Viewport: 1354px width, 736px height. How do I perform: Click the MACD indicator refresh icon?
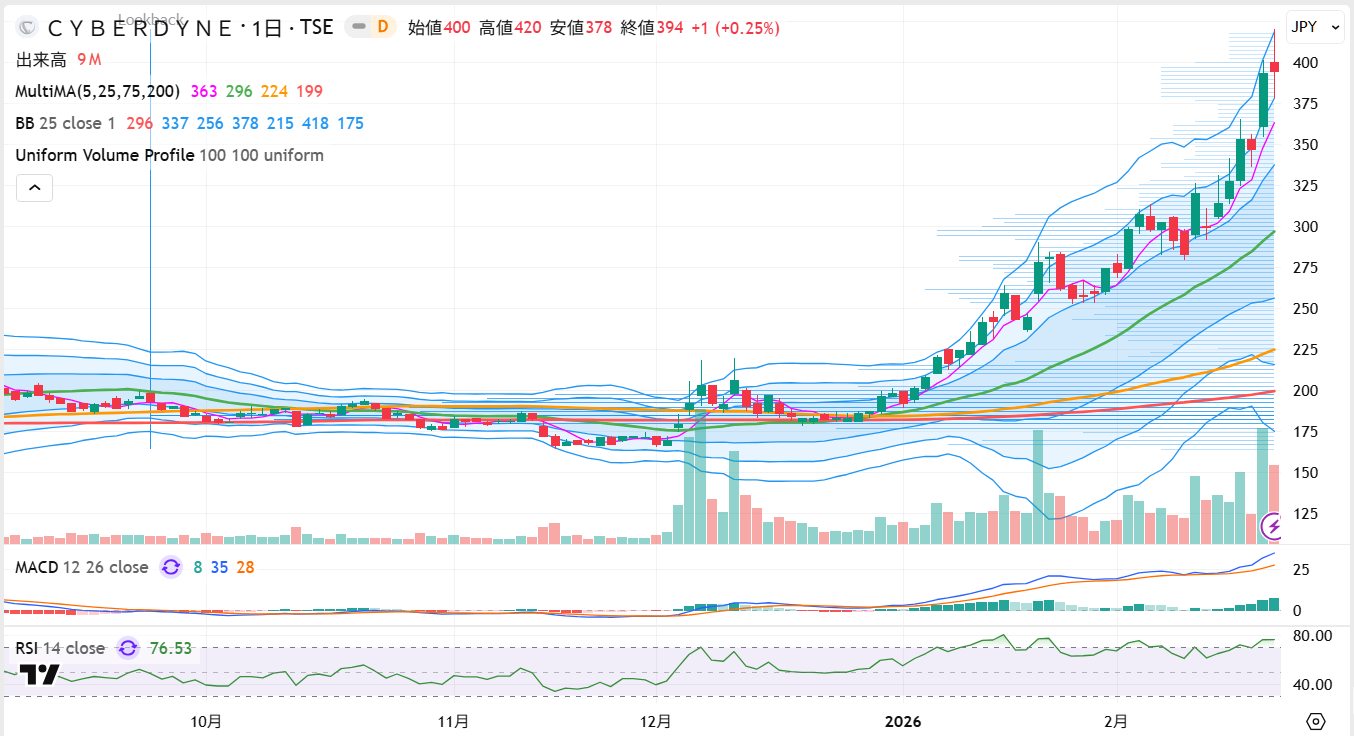click(x=171, y=567)
